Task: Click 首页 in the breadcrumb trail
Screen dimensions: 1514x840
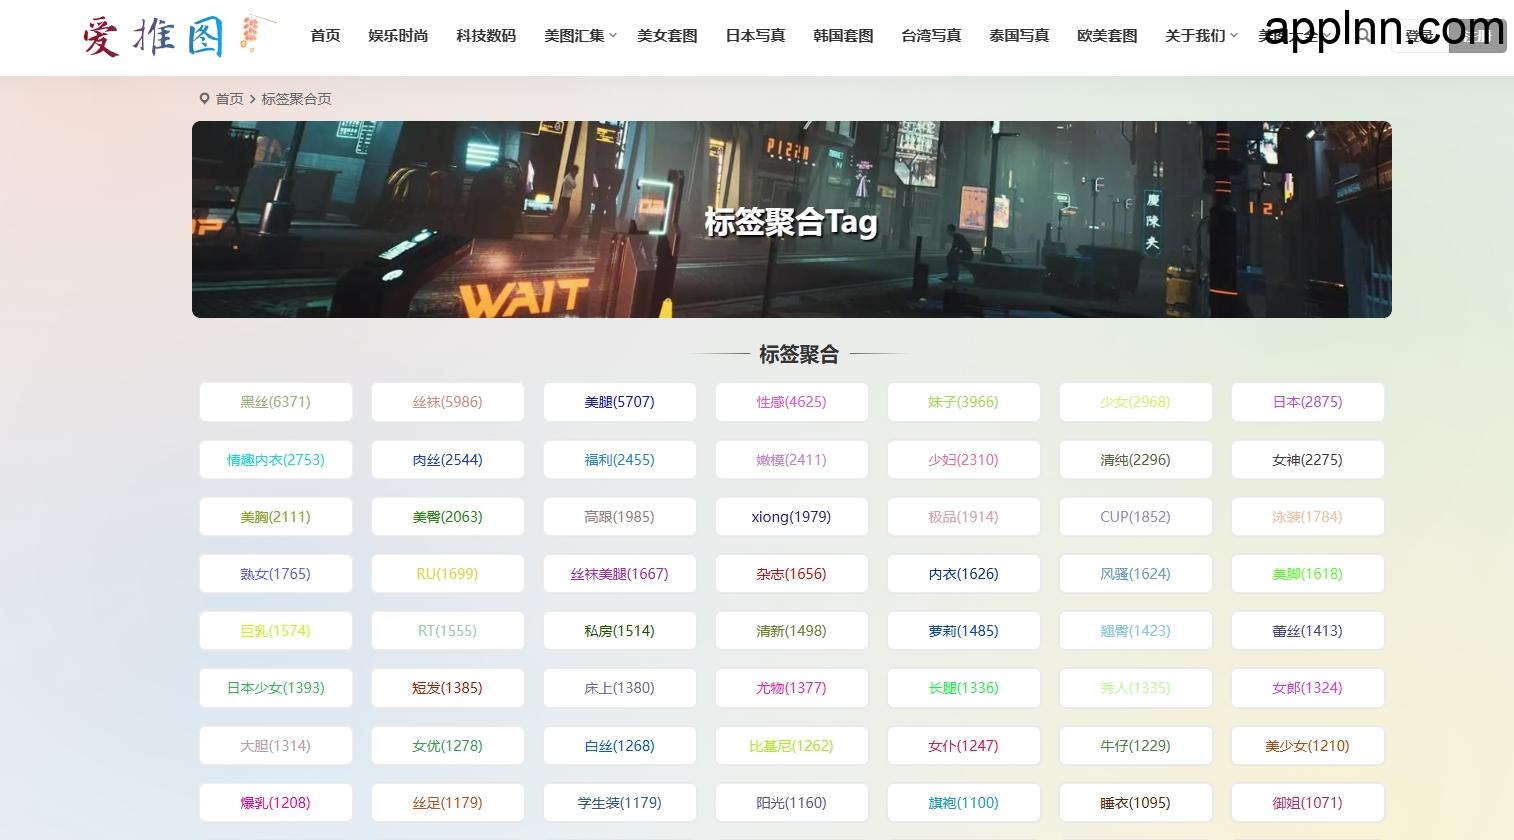Action: pos(229,98)
